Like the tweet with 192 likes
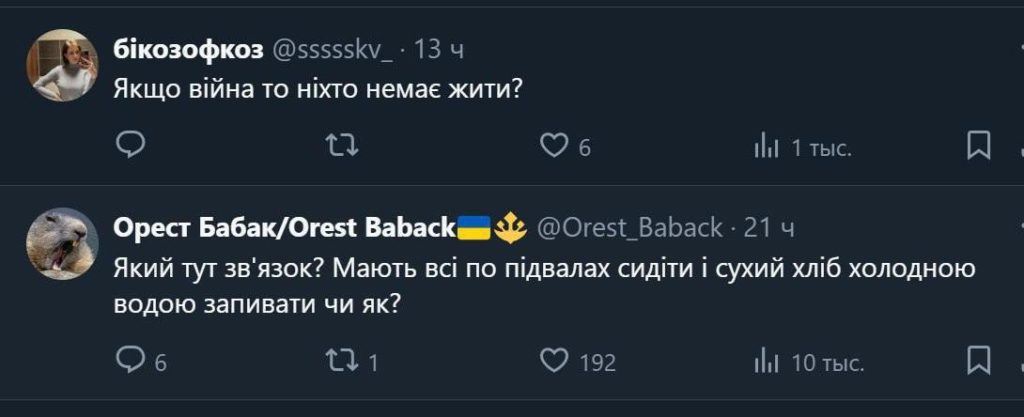Viewport: 1024px width, 417px height. tap(553, 360)
